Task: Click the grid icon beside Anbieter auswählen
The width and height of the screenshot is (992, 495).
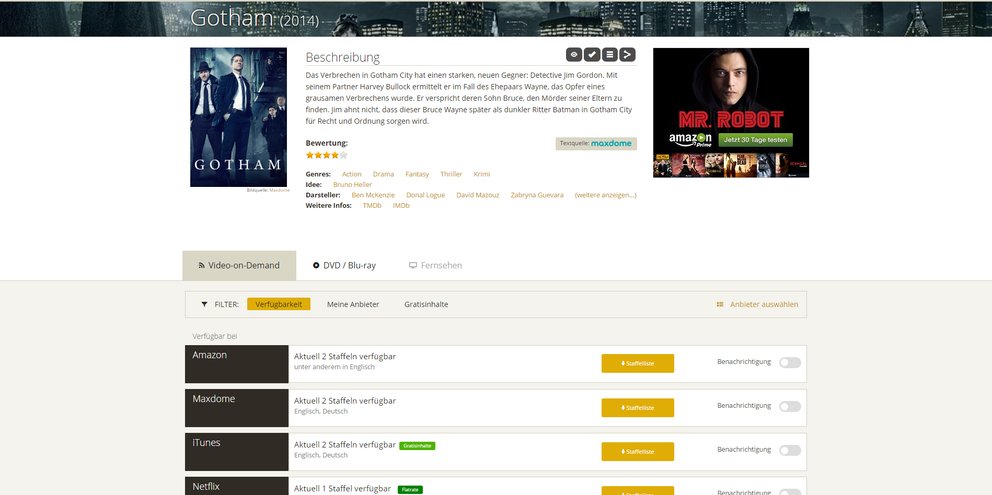Action: (x=720, y=304)
